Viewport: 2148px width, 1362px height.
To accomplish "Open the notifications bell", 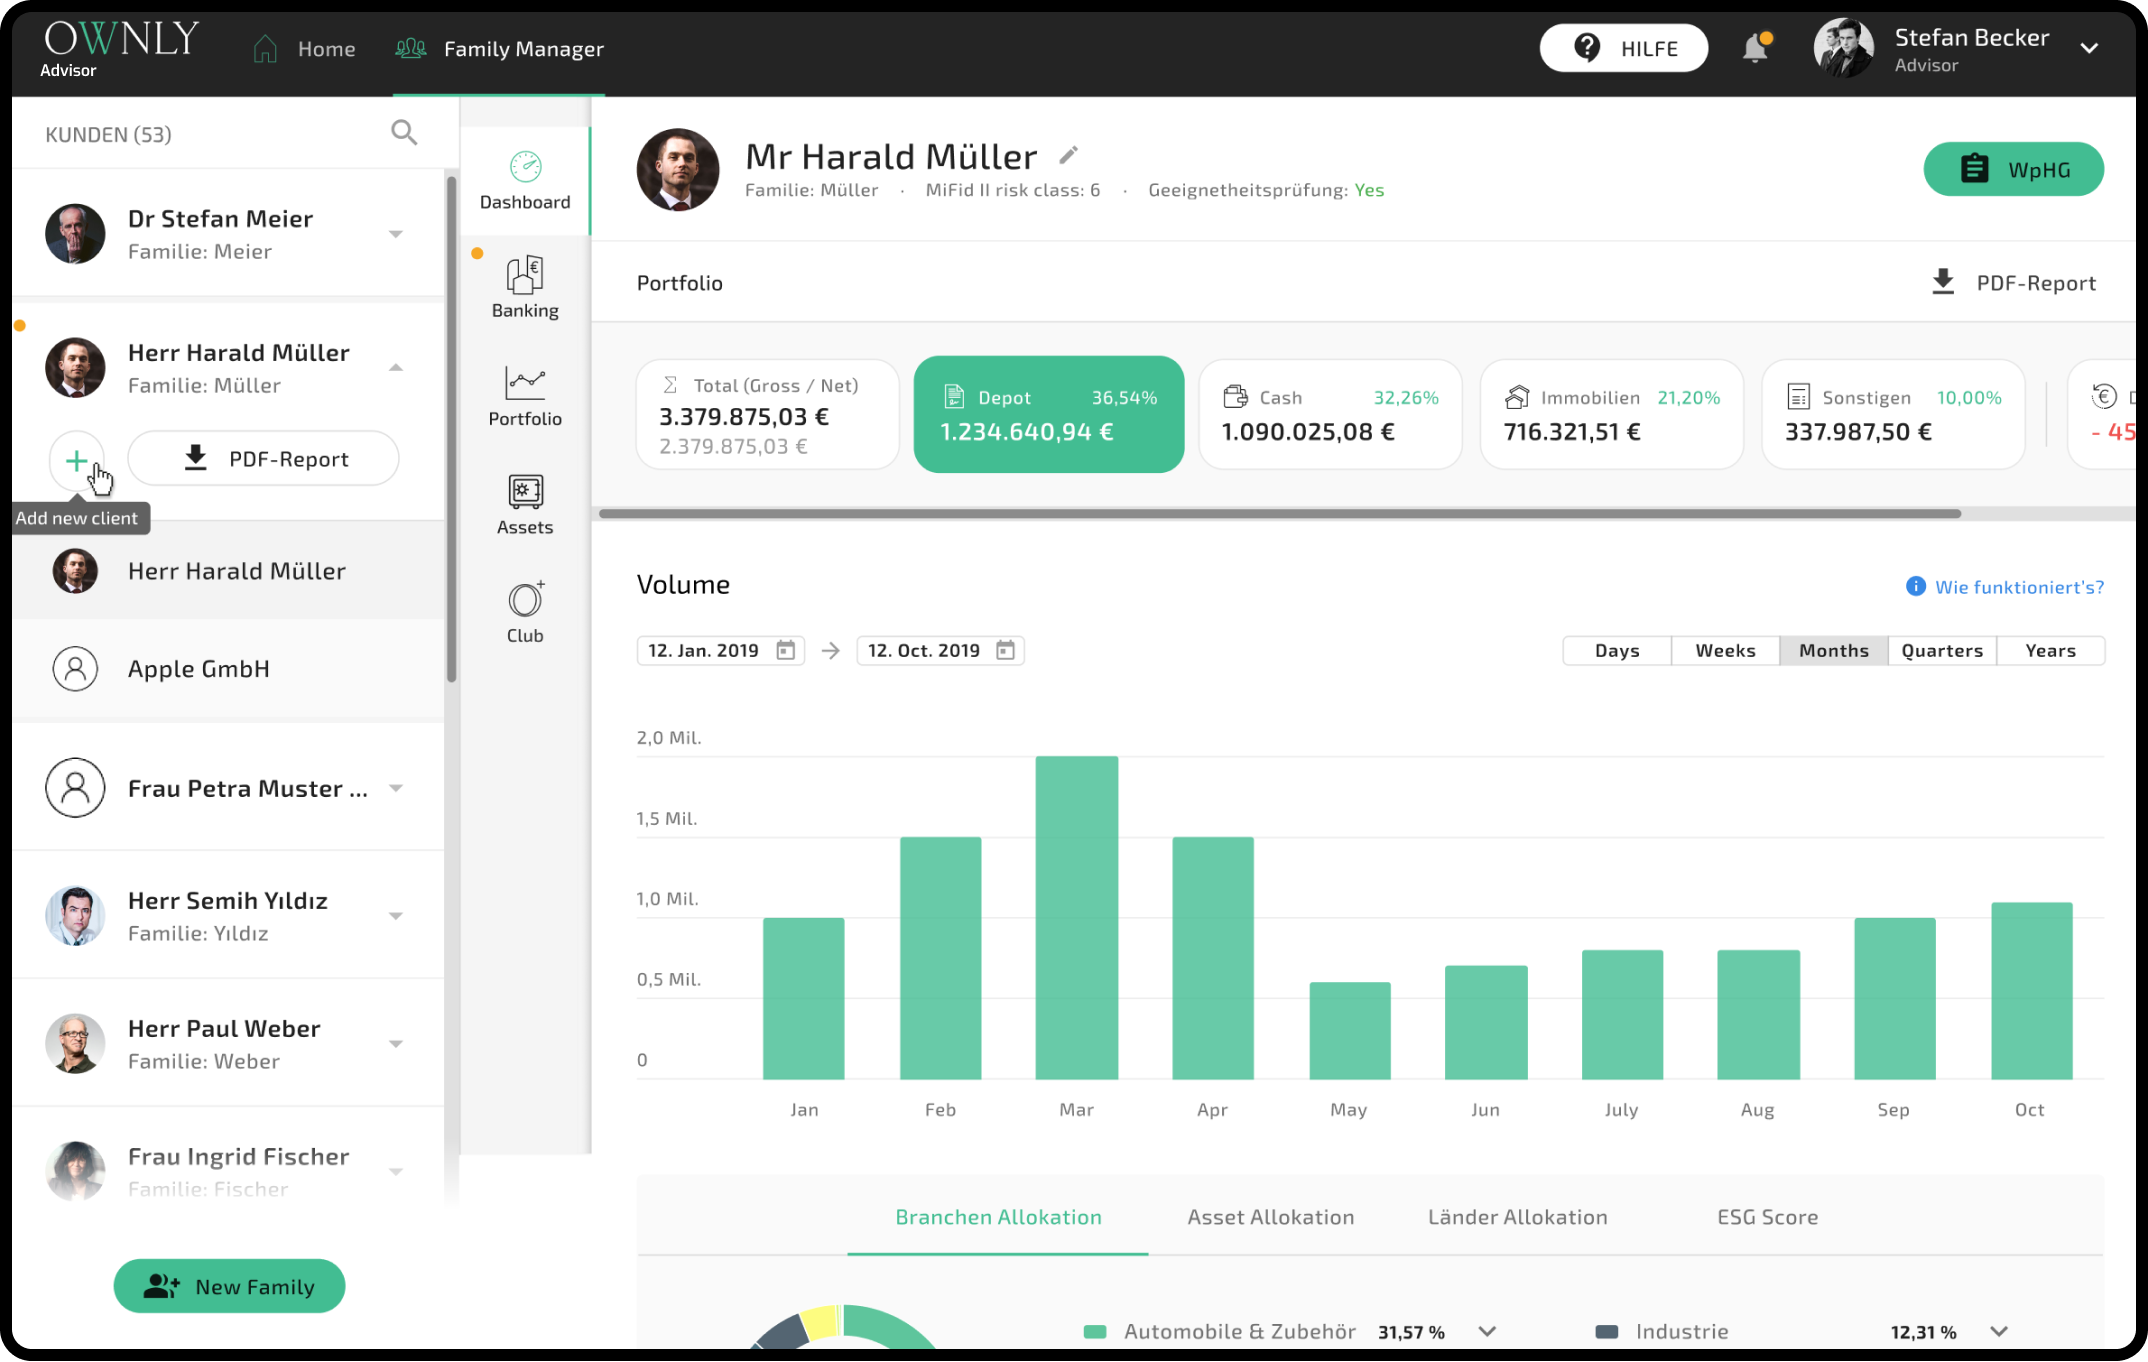I will point(1756,47).
